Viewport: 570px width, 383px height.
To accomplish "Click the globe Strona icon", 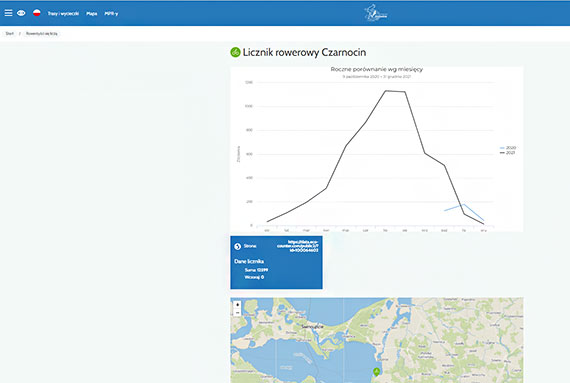I will (238, 246).
